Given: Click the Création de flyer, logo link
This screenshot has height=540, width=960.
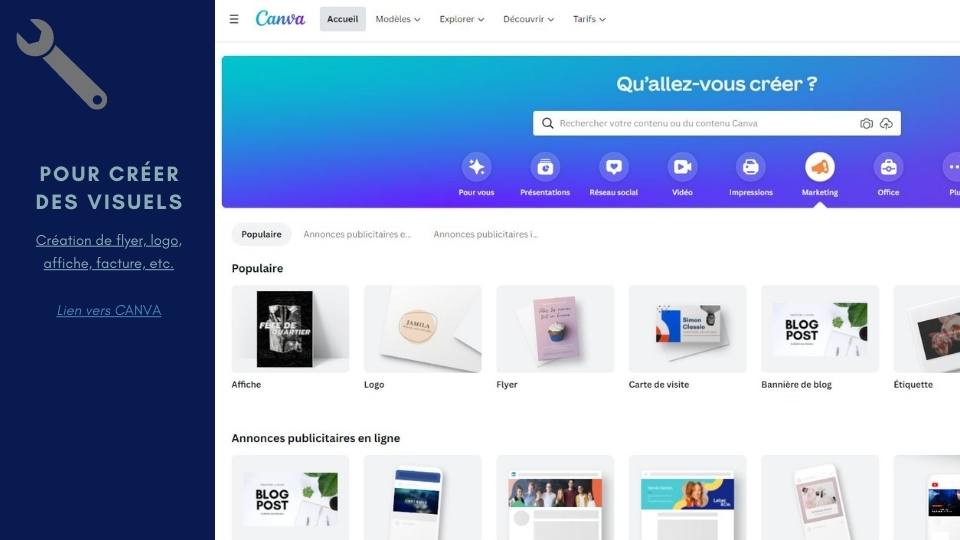Looking at the screenshot, I should (x=109, y=241).
